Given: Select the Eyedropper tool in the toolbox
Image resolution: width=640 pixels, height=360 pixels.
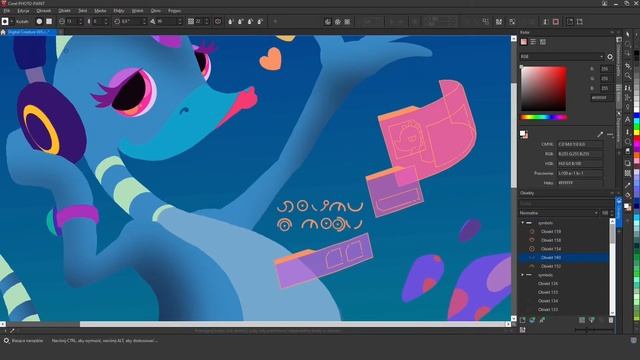Looking at the screenshot, I should (628, 185).
